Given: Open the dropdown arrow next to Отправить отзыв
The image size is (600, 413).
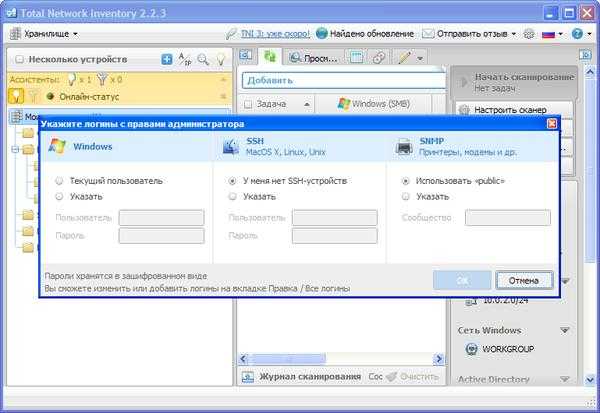Looking at the screenshot, I should (514, 34).
